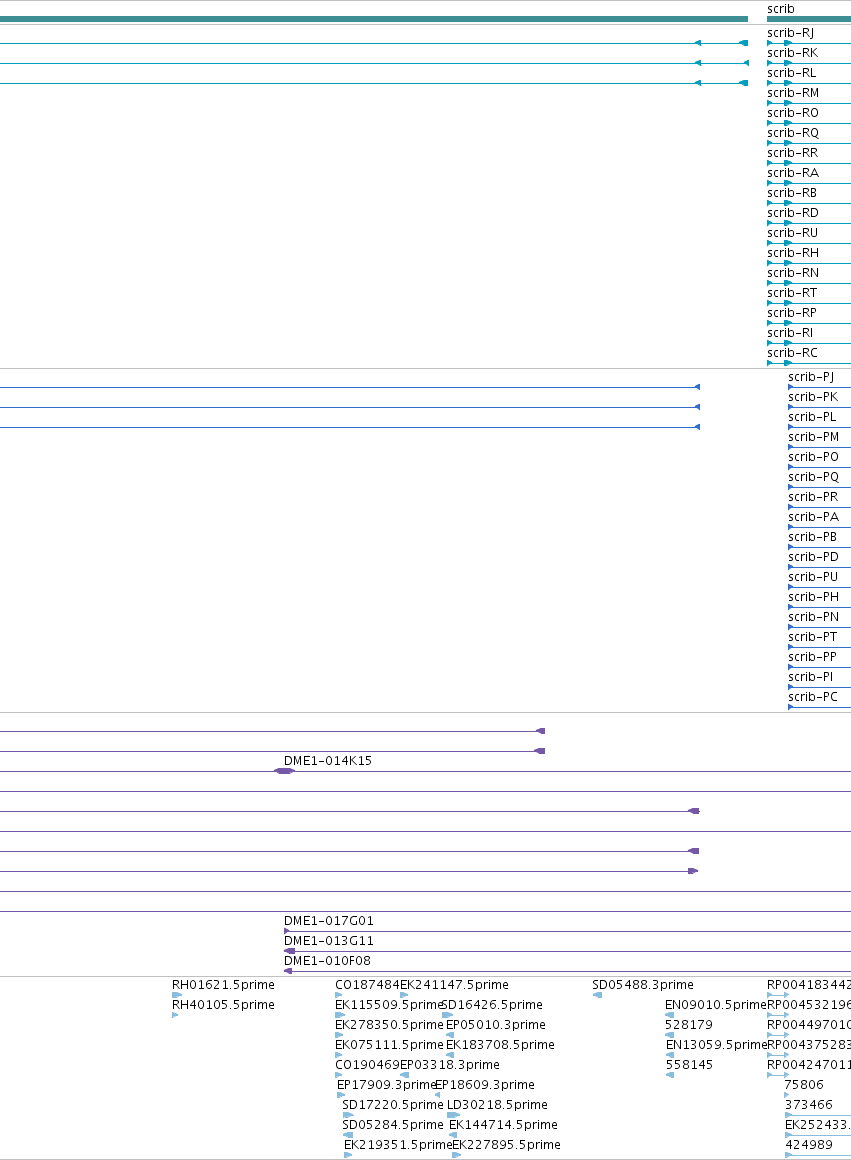Open EST EK115509.5prime
The image size is (851, 1160).
[x=388, y=1005]
